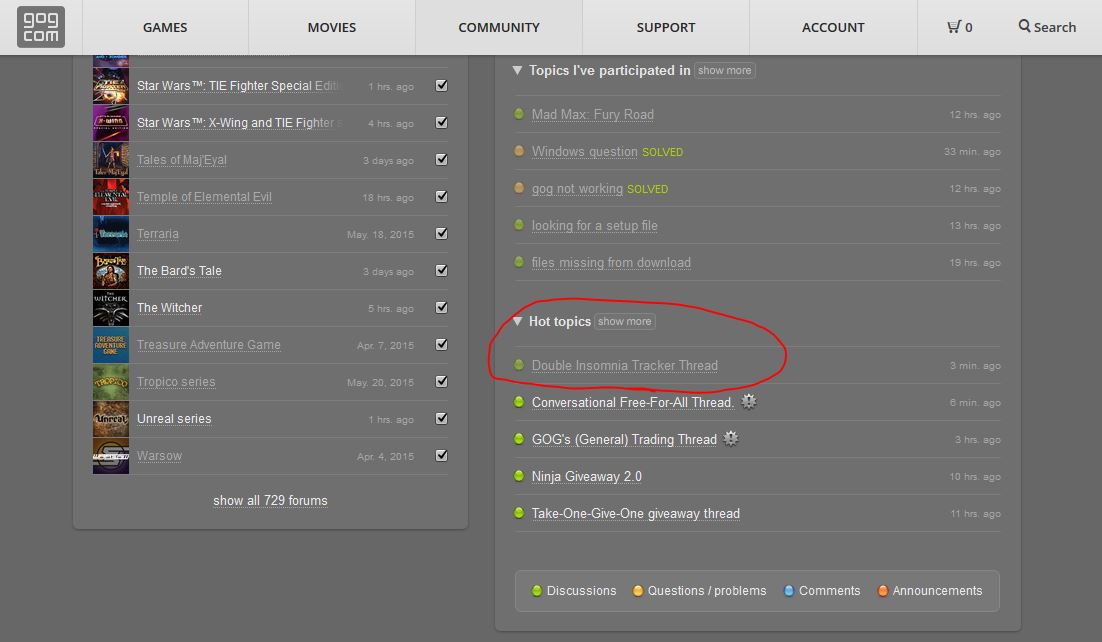Screen dimensions: 1102x642
Task: Open the Unreal series forum link
Action: click(174, 419)
